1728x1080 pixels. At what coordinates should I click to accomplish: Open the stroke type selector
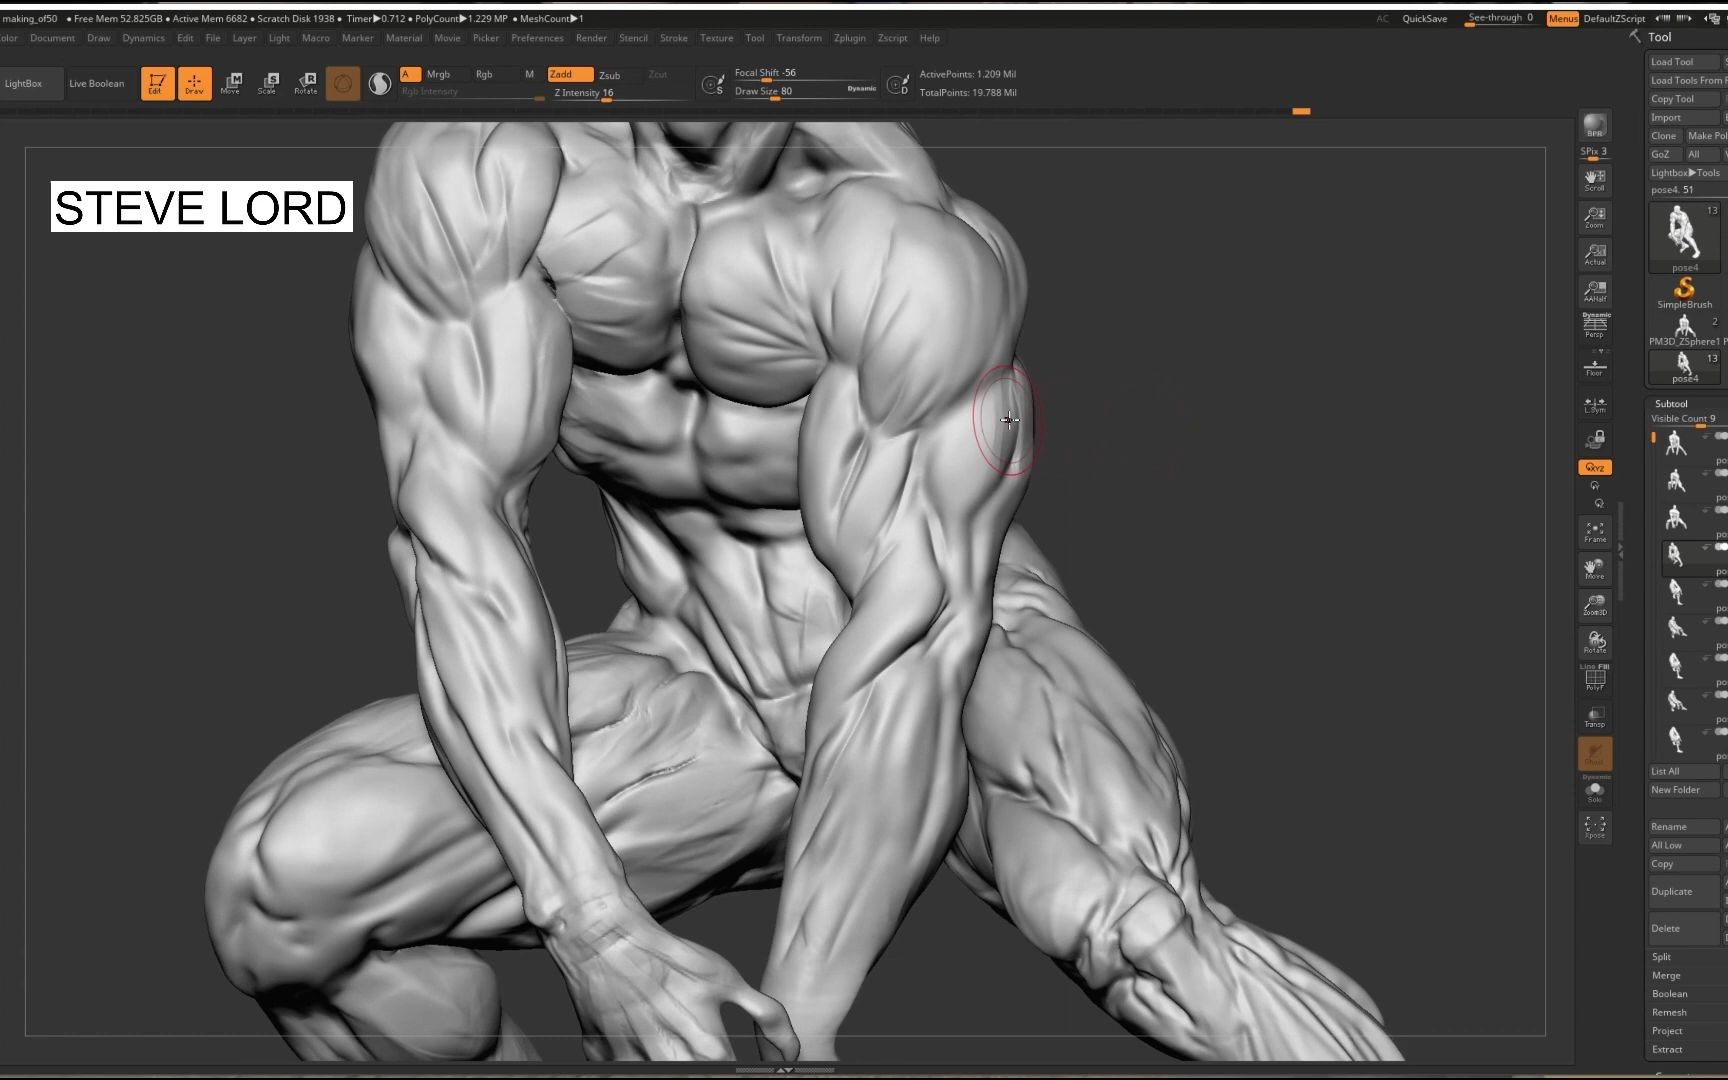[x=343, y=84]
